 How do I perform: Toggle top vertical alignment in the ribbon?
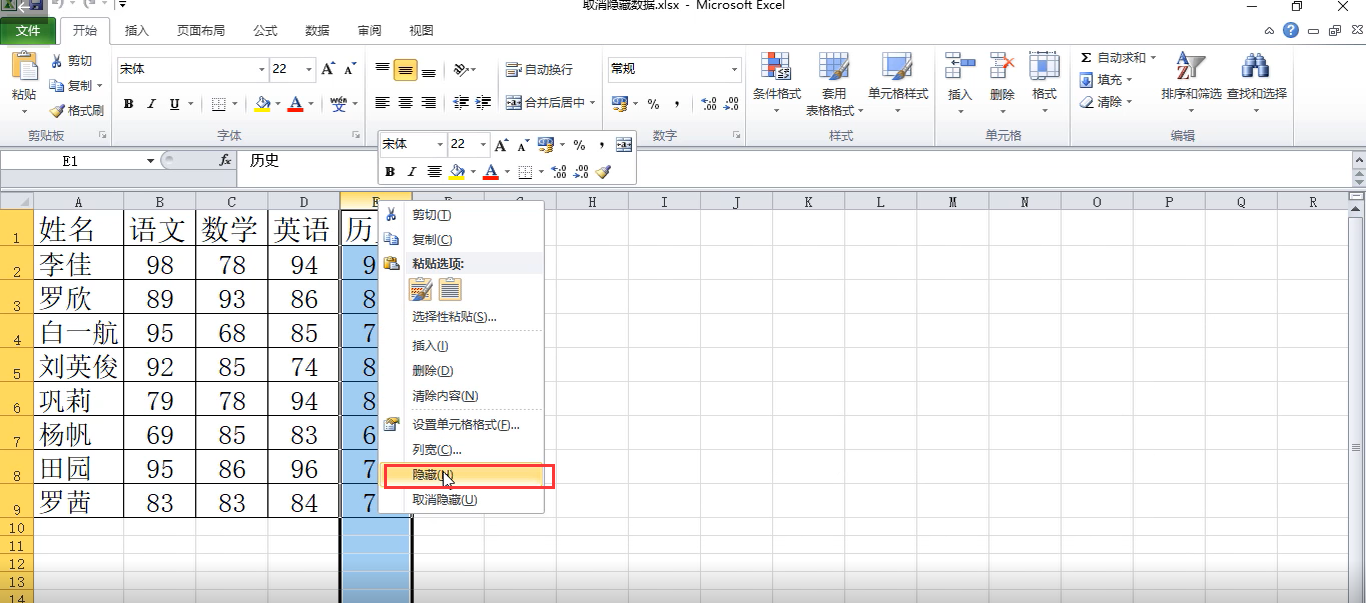tap(382, 69)
